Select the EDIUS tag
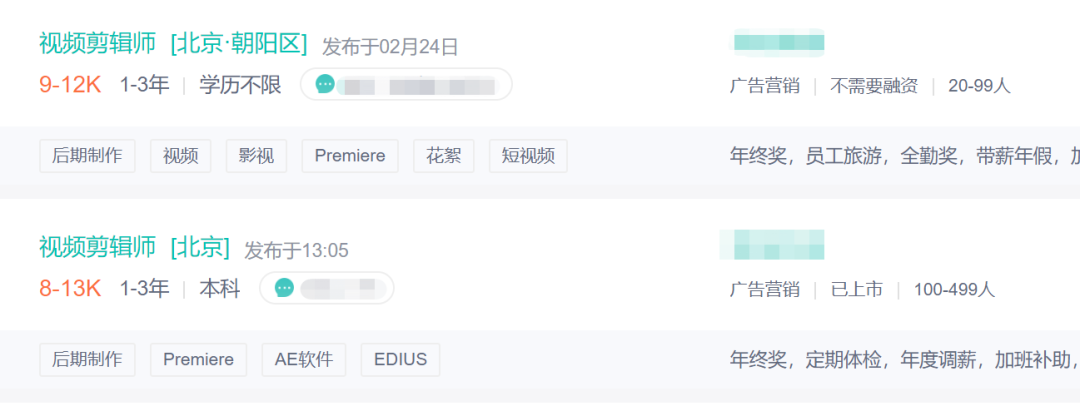The height and width of the screenshot is (411, 1080). pyautogui.click(x=400, y=359)
